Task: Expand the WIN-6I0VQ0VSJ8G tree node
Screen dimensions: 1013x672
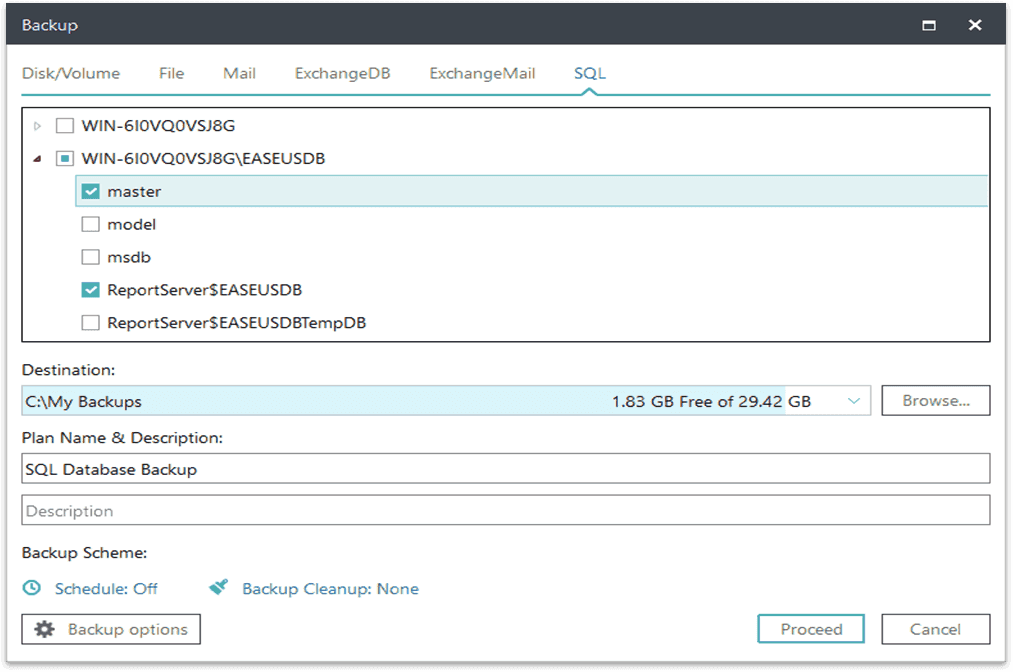Action: tap(37, 126)
